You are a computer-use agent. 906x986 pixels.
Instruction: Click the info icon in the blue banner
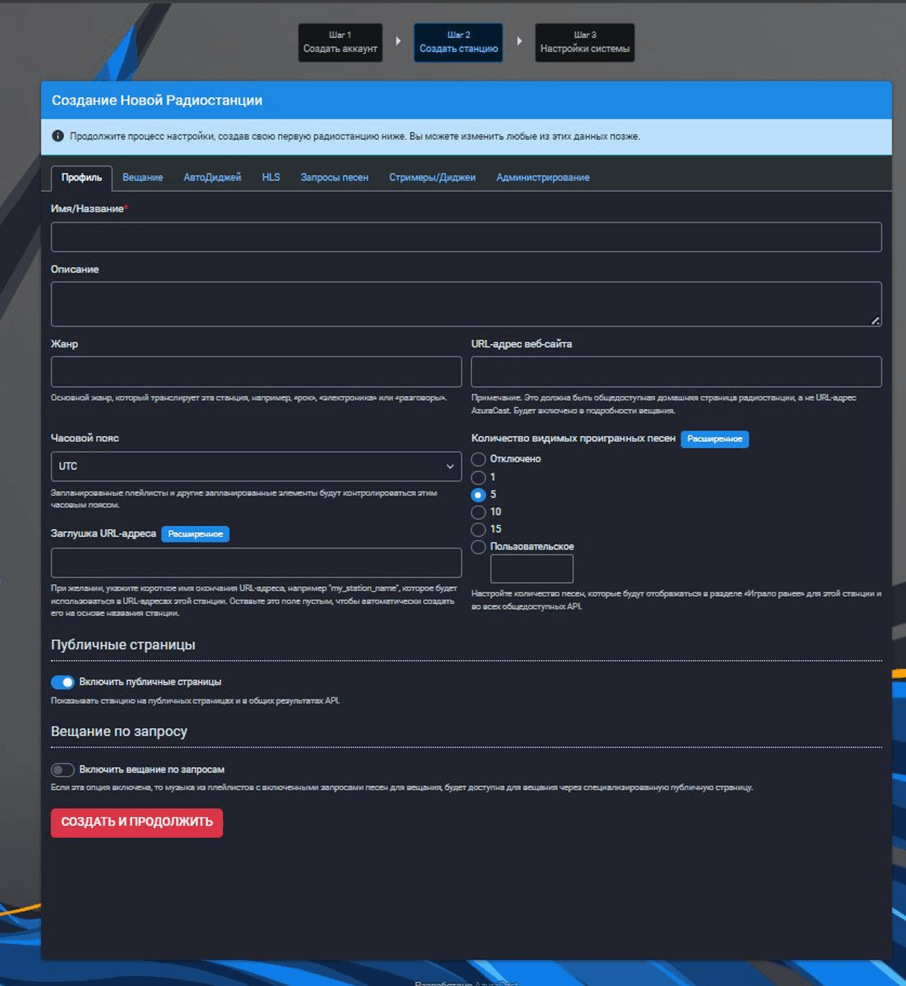click(x=58, y=136)
